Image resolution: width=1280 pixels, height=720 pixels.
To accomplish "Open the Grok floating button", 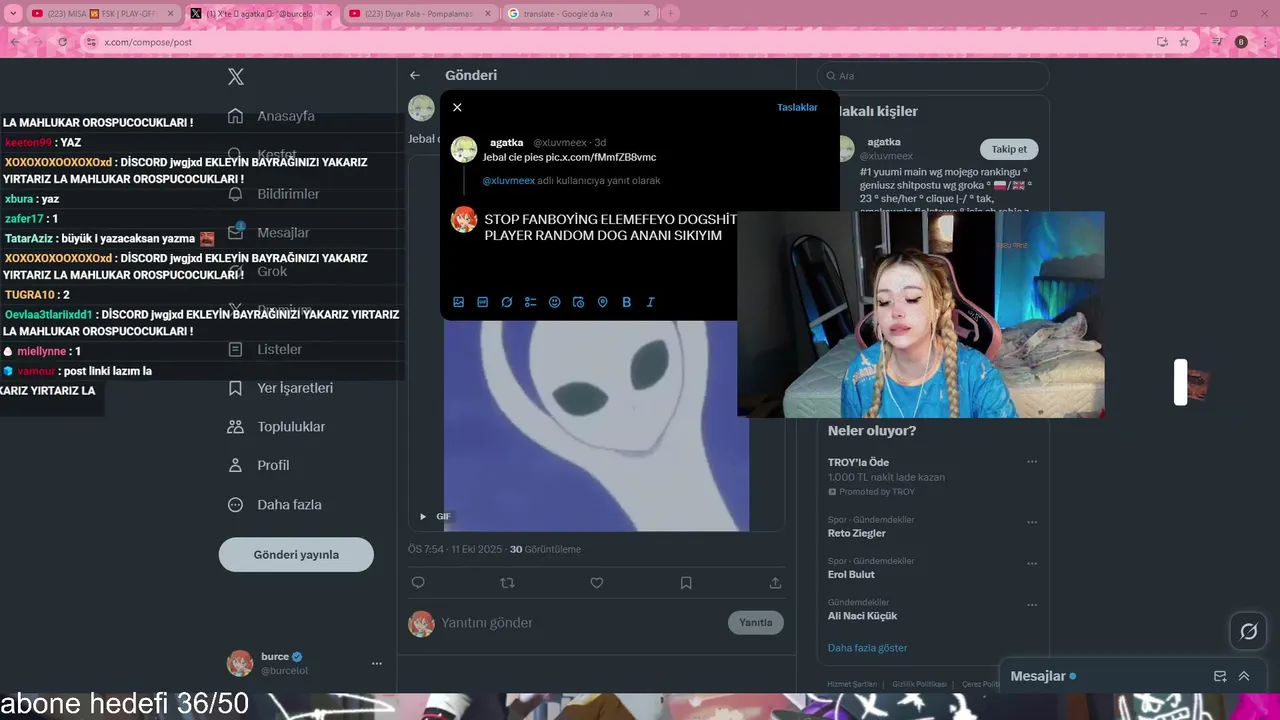I will click(x=1248, y=631).
